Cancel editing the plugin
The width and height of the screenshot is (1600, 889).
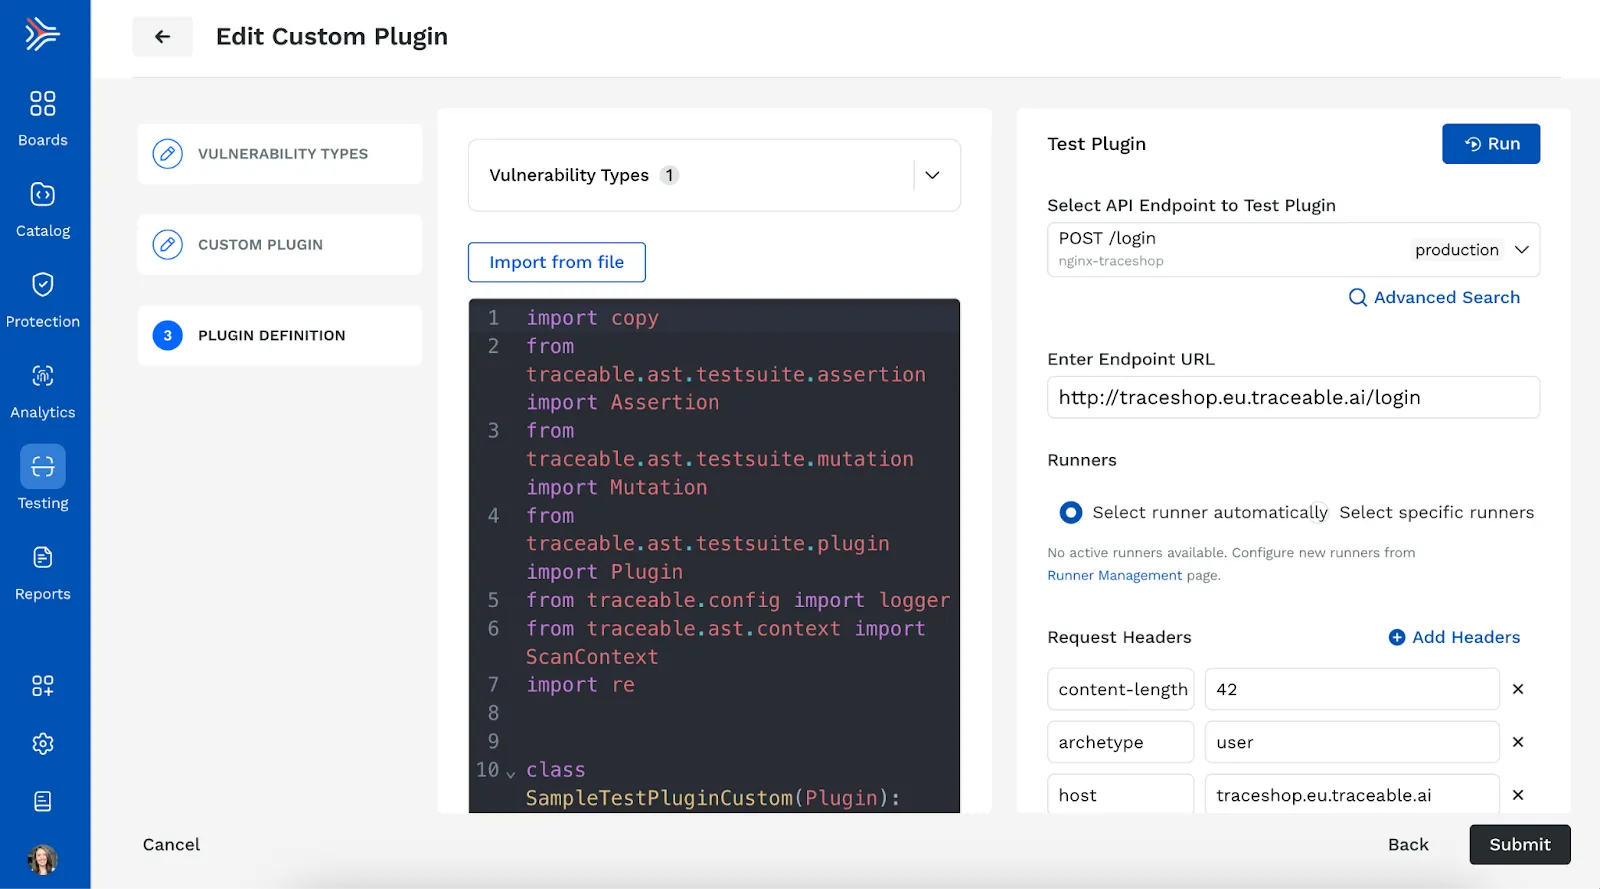(x=171, y=845)
